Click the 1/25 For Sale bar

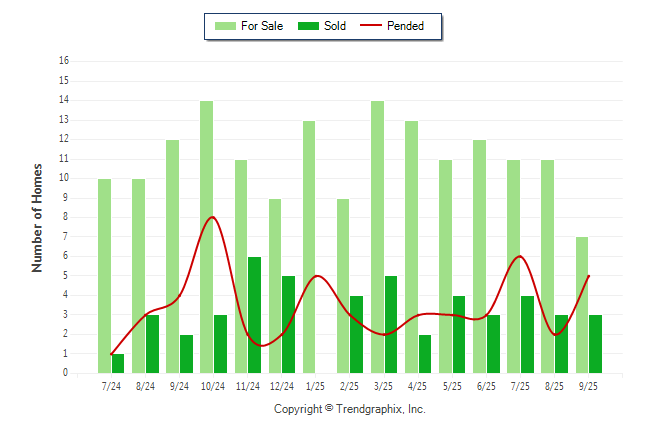[x=309, y=247]
